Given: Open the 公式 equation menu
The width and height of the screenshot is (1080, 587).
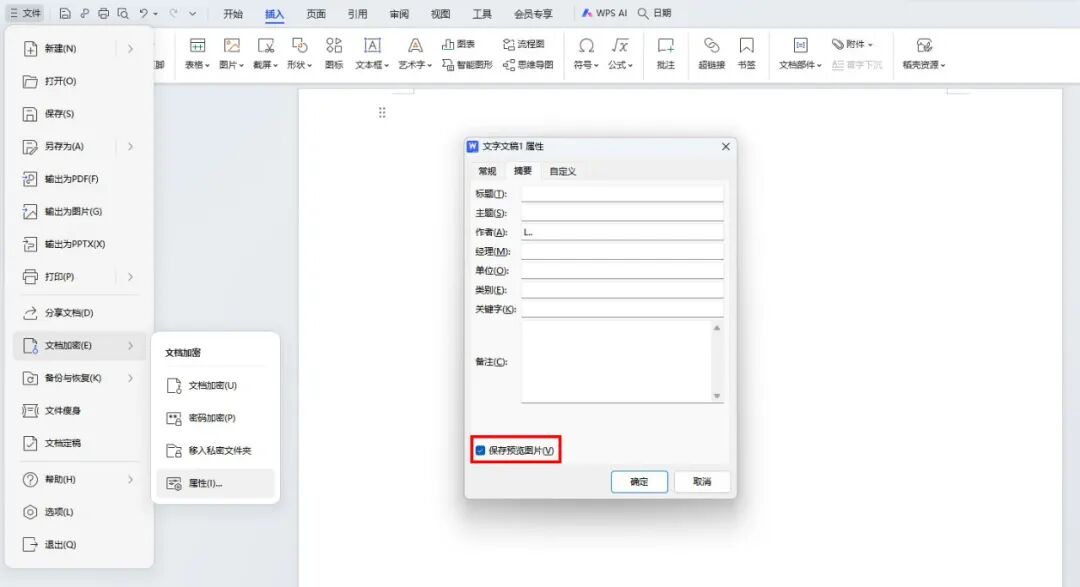Looking at the screenshot, I should coord(620,54).
